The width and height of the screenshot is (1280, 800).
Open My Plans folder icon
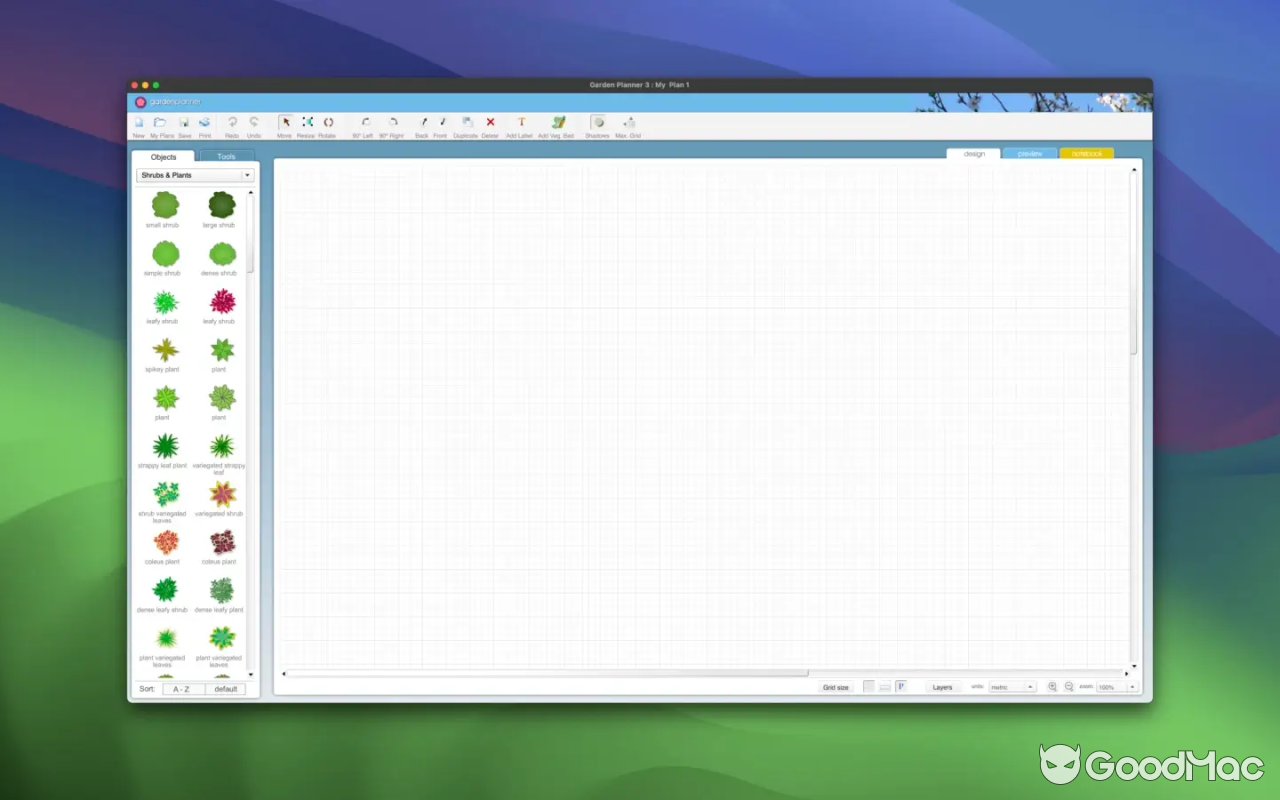tap(162, 123)
